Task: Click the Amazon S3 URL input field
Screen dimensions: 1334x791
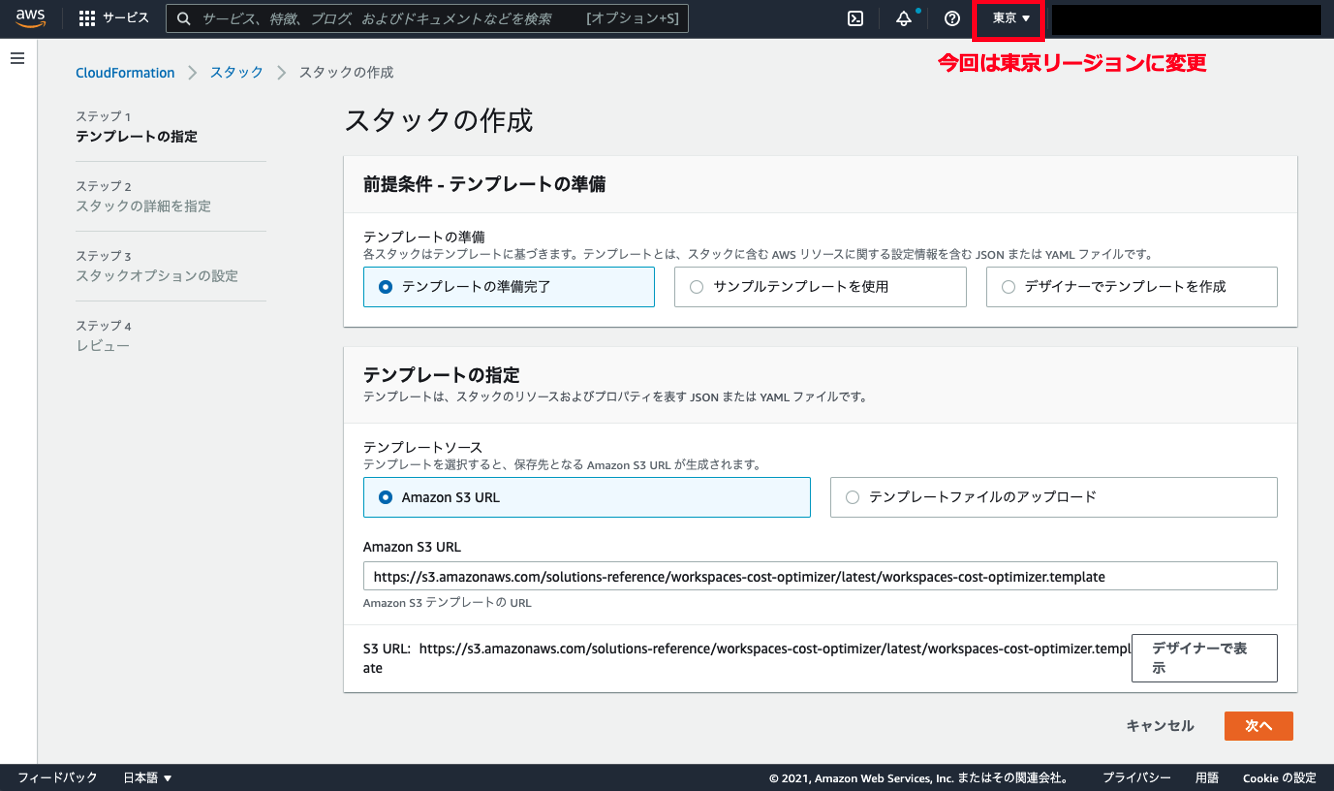Action: click(820, 576)
